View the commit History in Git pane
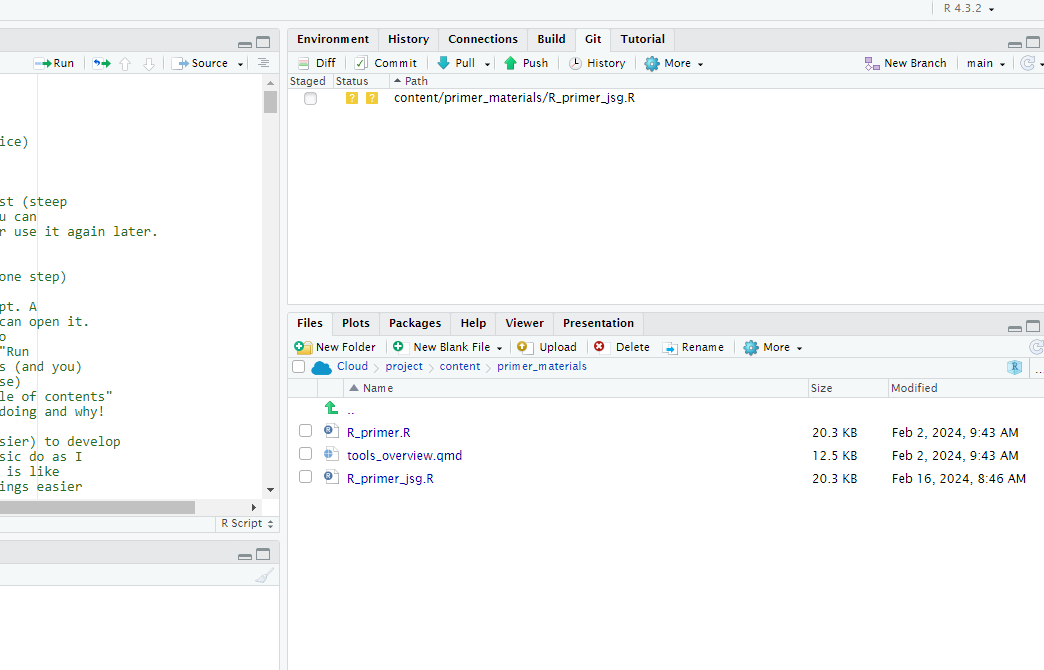This screenshot has width=1044, height=670. coord(597,62)
